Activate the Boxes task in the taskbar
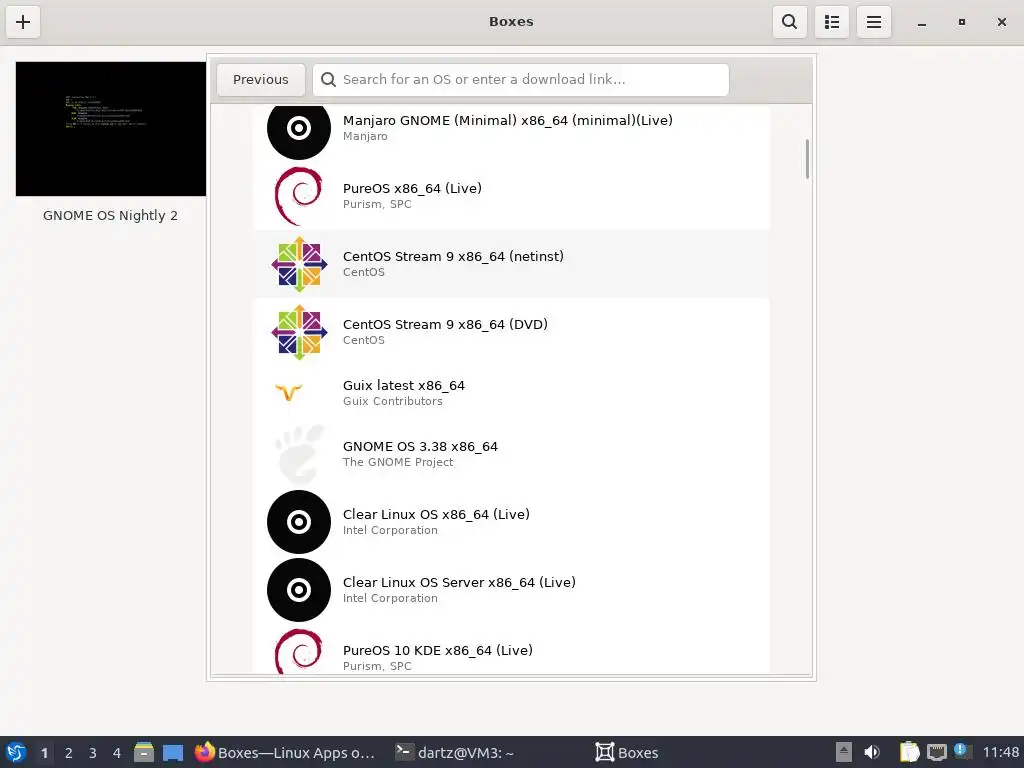The height and width of the screenshot is (768, 1024). click(626, 752)
